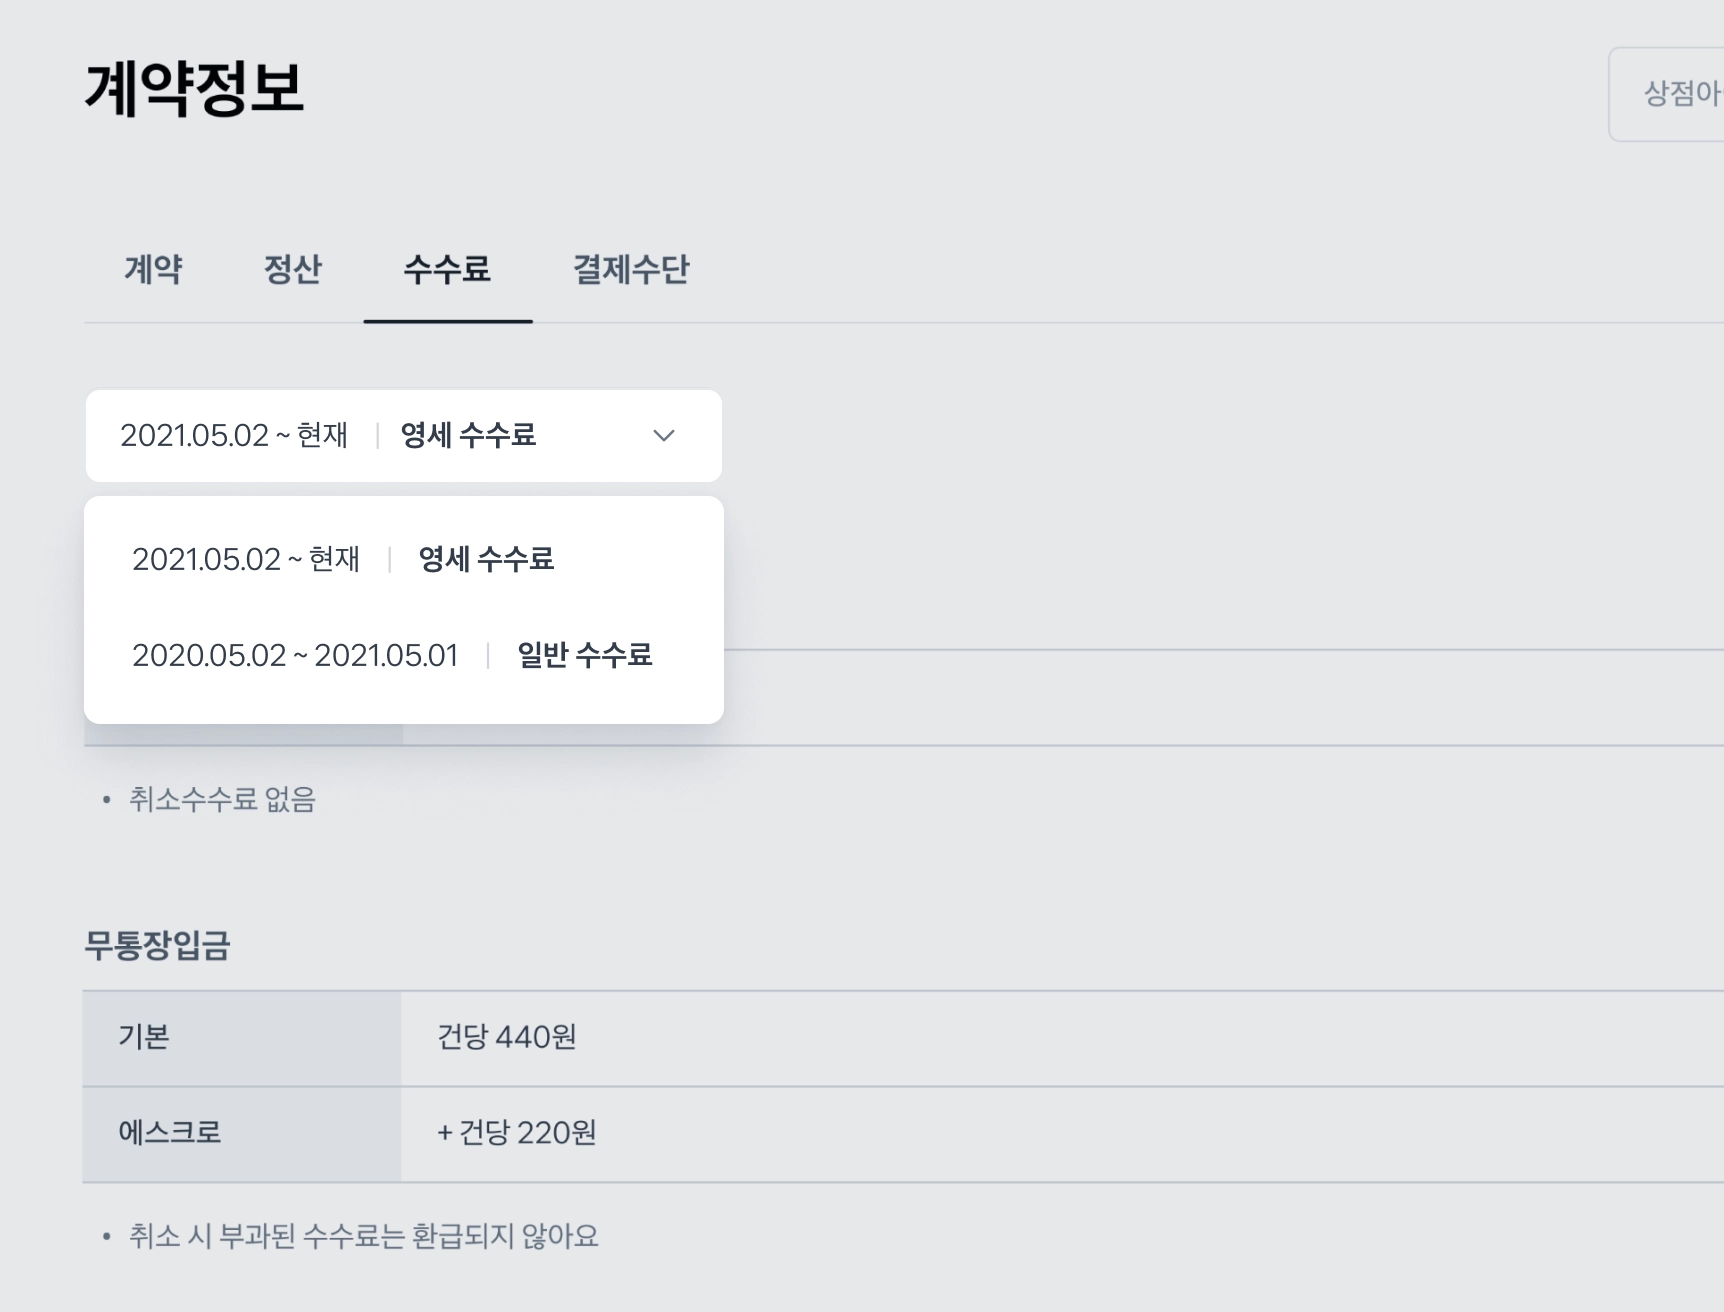Screen dimensions: 1724x1312
Task: Click the + 건당 220원 fee value
Action: [x=516, y=1133]
